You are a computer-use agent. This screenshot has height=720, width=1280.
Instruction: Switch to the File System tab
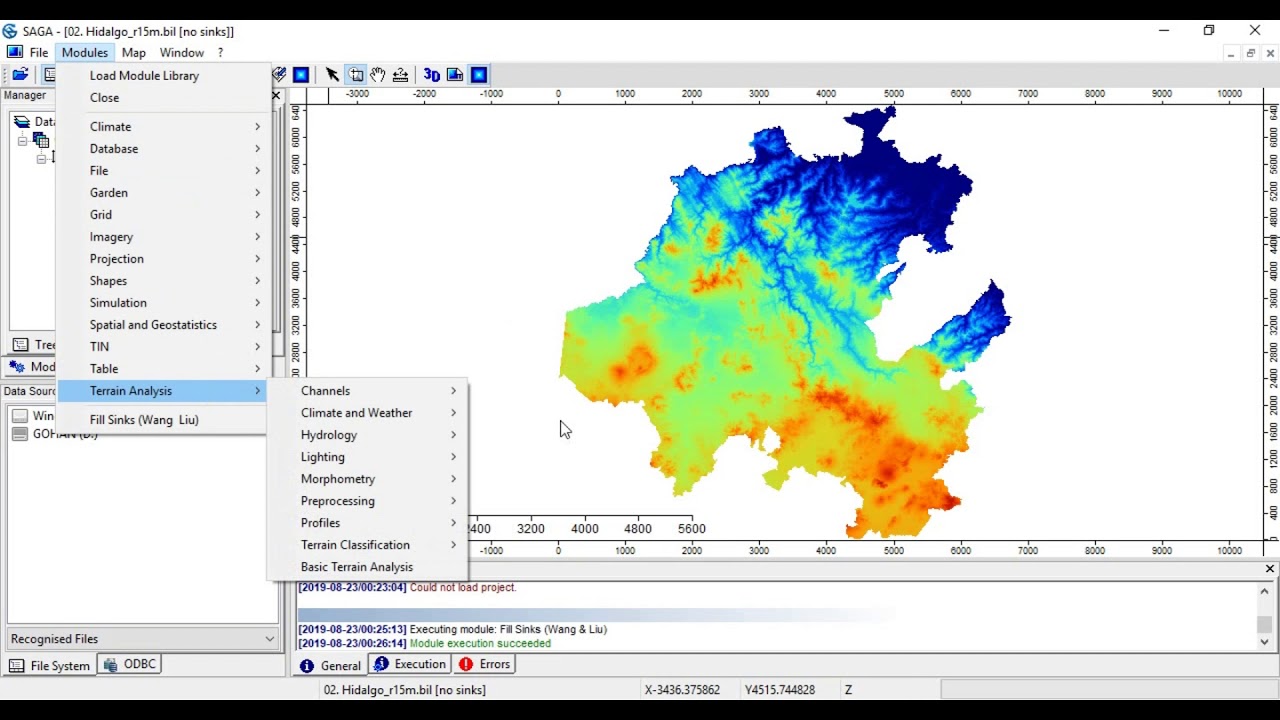pyautogui.click(x=51, y=665)
